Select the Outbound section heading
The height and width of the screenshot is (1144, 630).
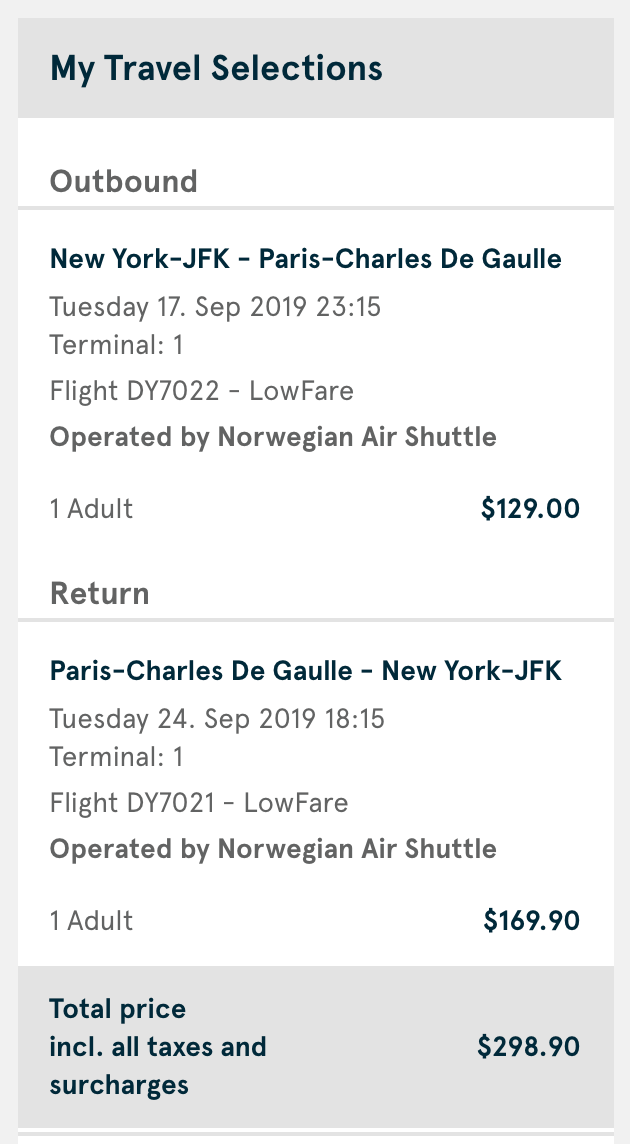pyautogui.click(x=124, y=181)
